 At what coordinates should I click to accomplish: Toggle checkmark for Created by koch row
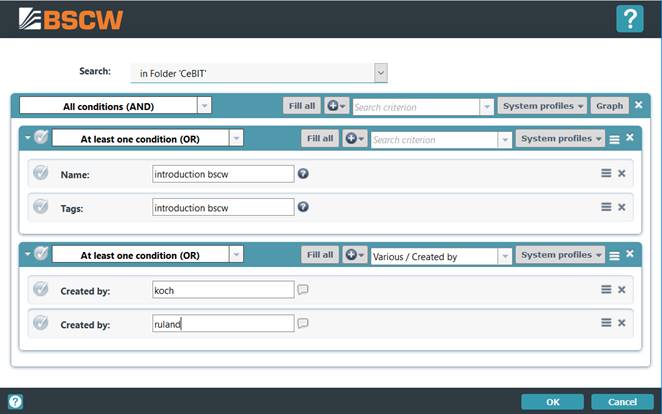click(41, 290)
